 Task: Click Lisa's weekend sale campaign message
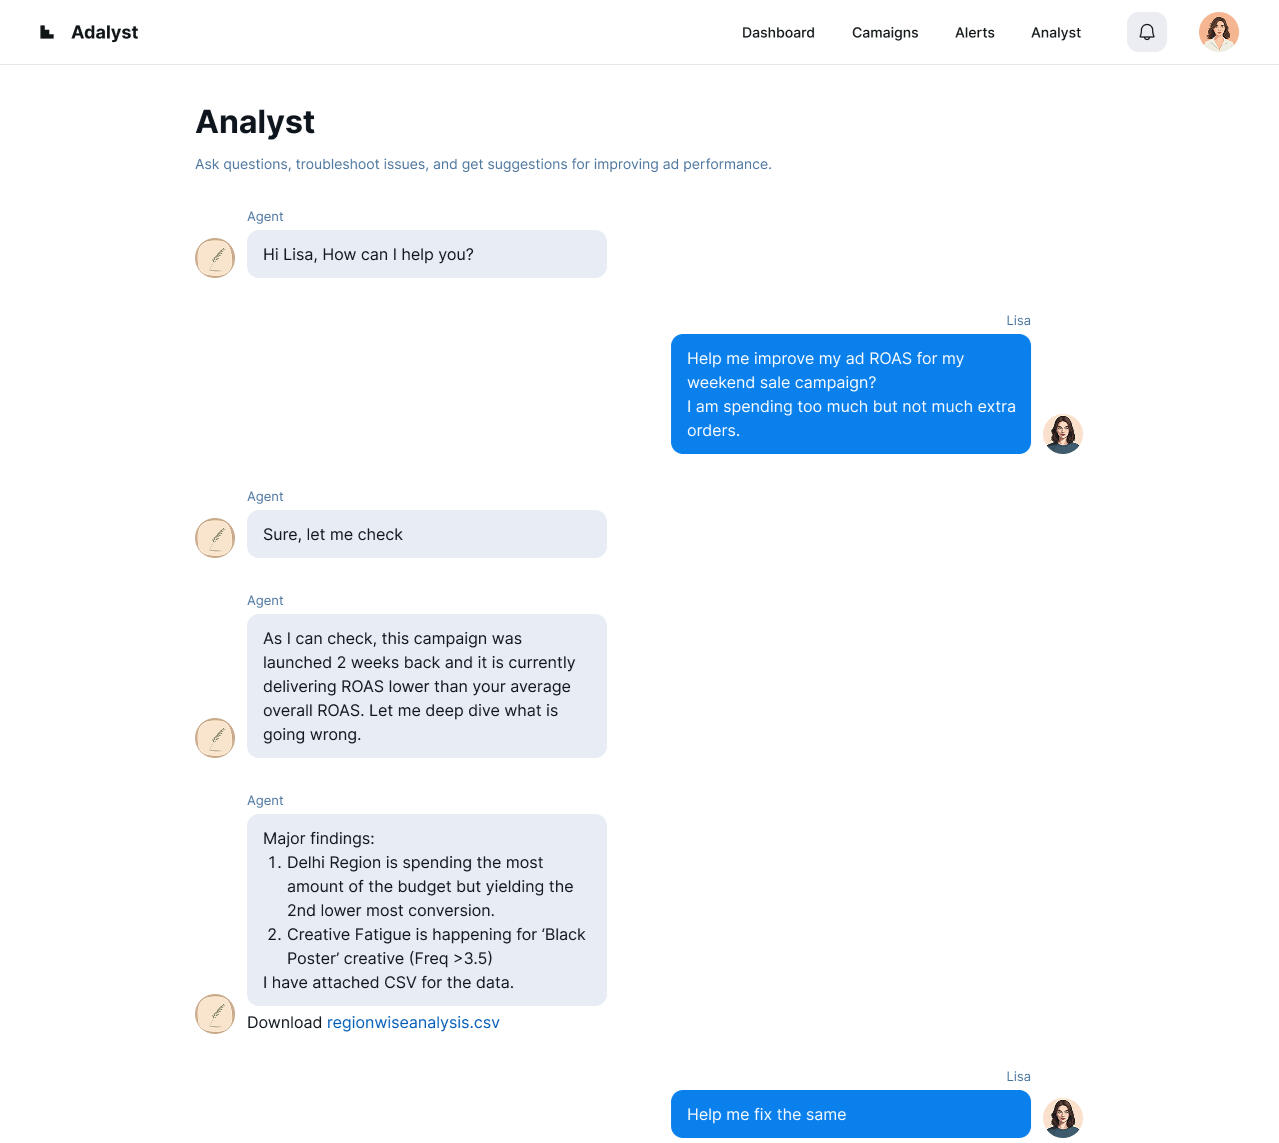(850, 394)
